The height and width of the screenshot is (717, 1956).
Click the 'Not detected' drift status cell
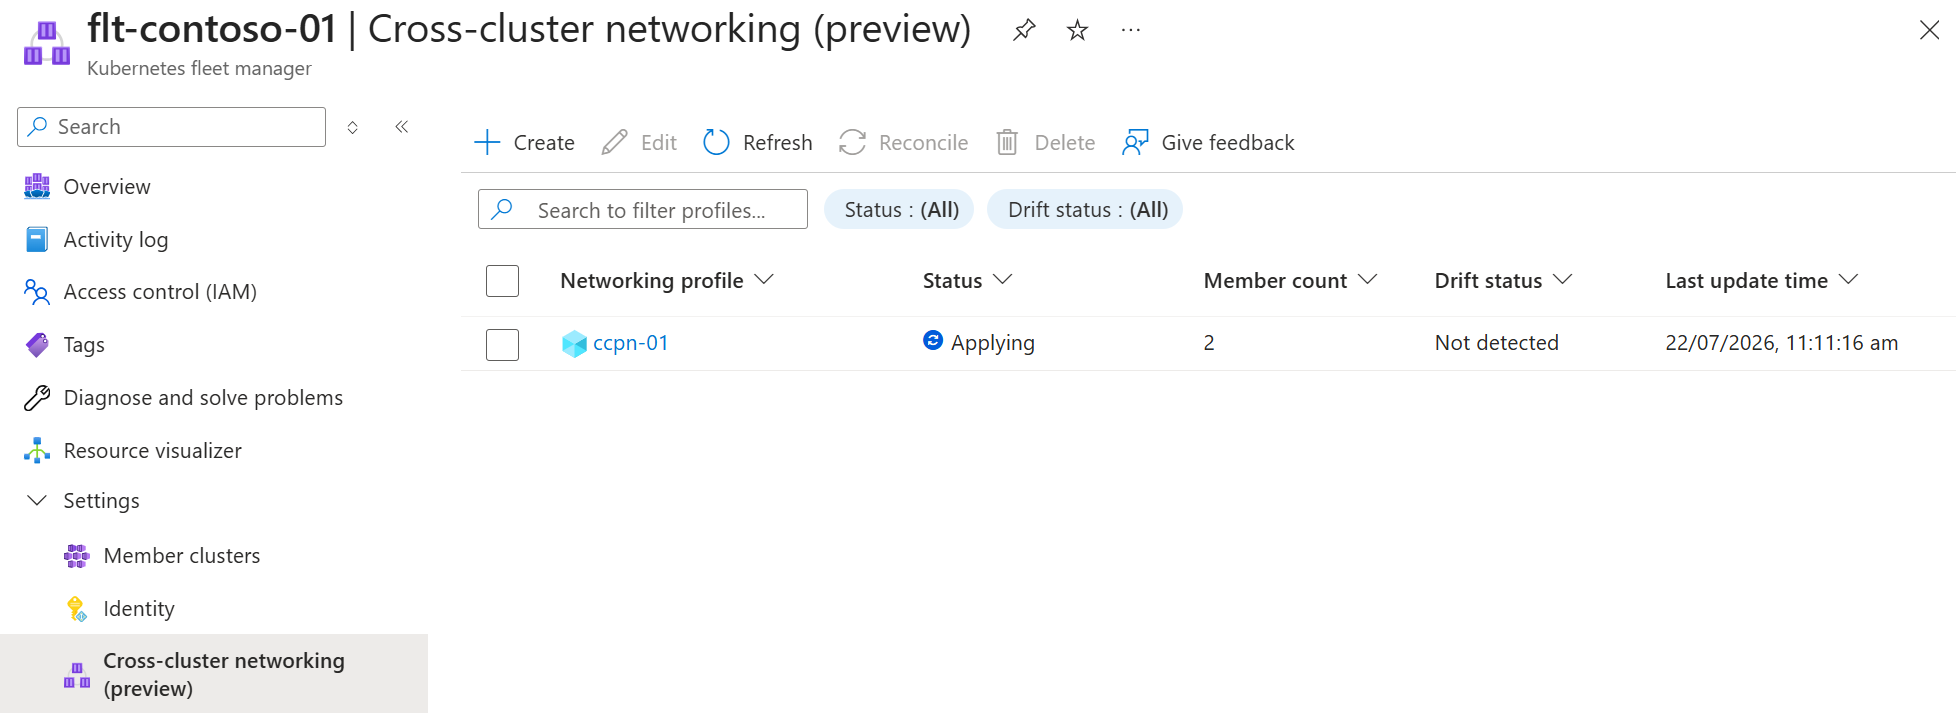coord(1496,343)
